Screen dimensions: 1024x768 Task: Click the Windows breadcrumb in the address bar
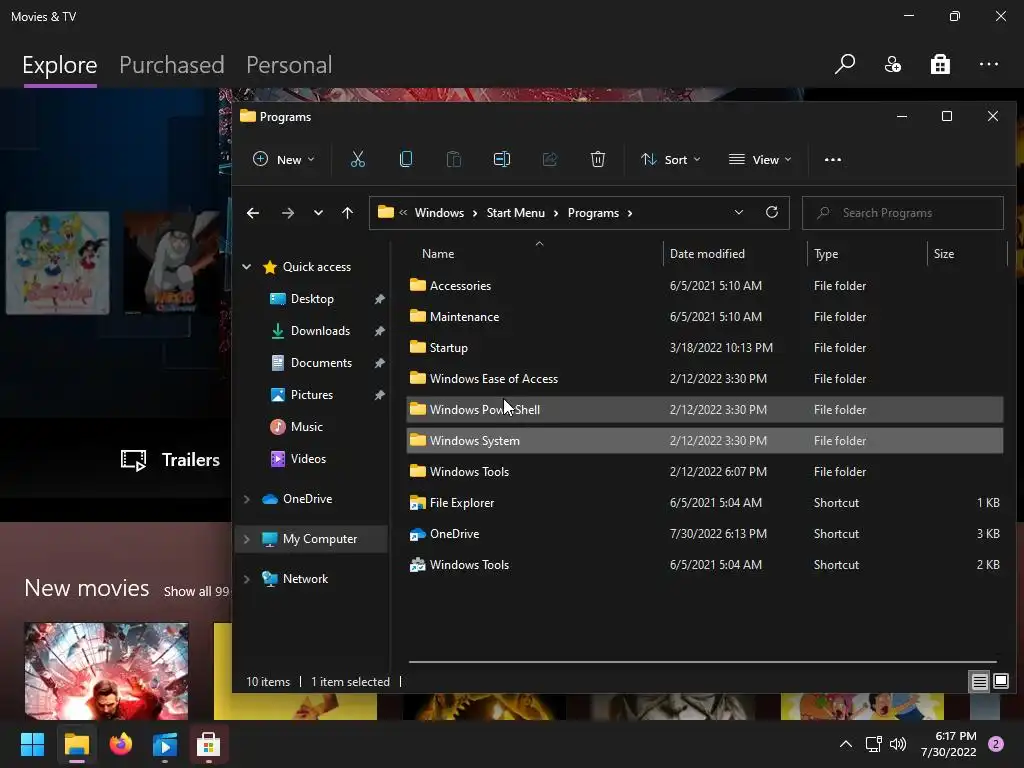tap(440, 213)
